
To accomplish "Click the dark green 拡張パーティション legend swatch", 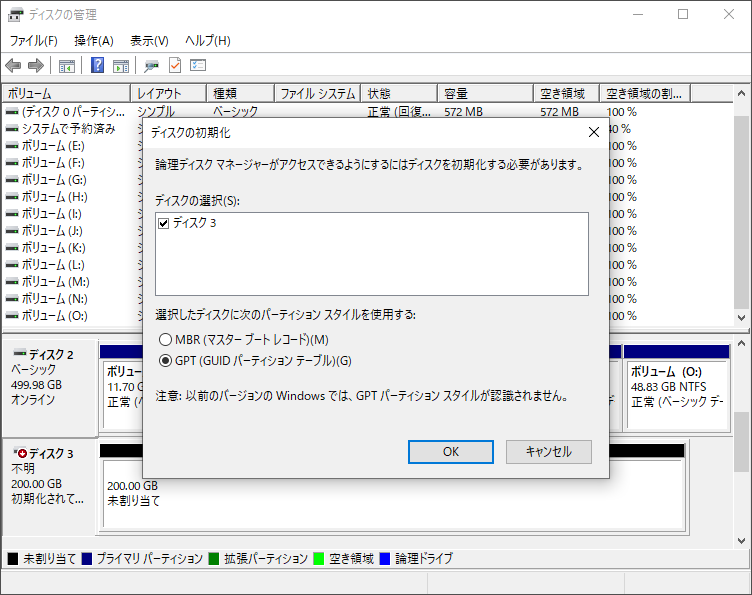I will [214, 559].
